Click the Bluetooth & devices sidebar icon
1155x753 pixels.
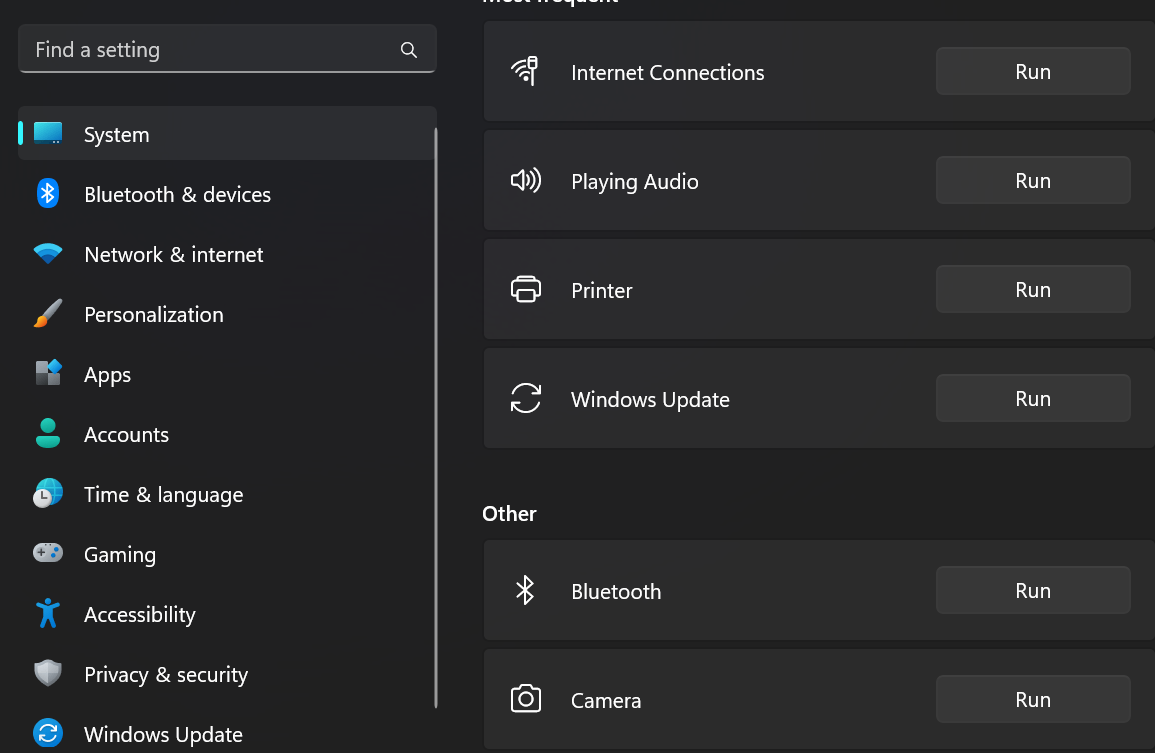[48, 194]
